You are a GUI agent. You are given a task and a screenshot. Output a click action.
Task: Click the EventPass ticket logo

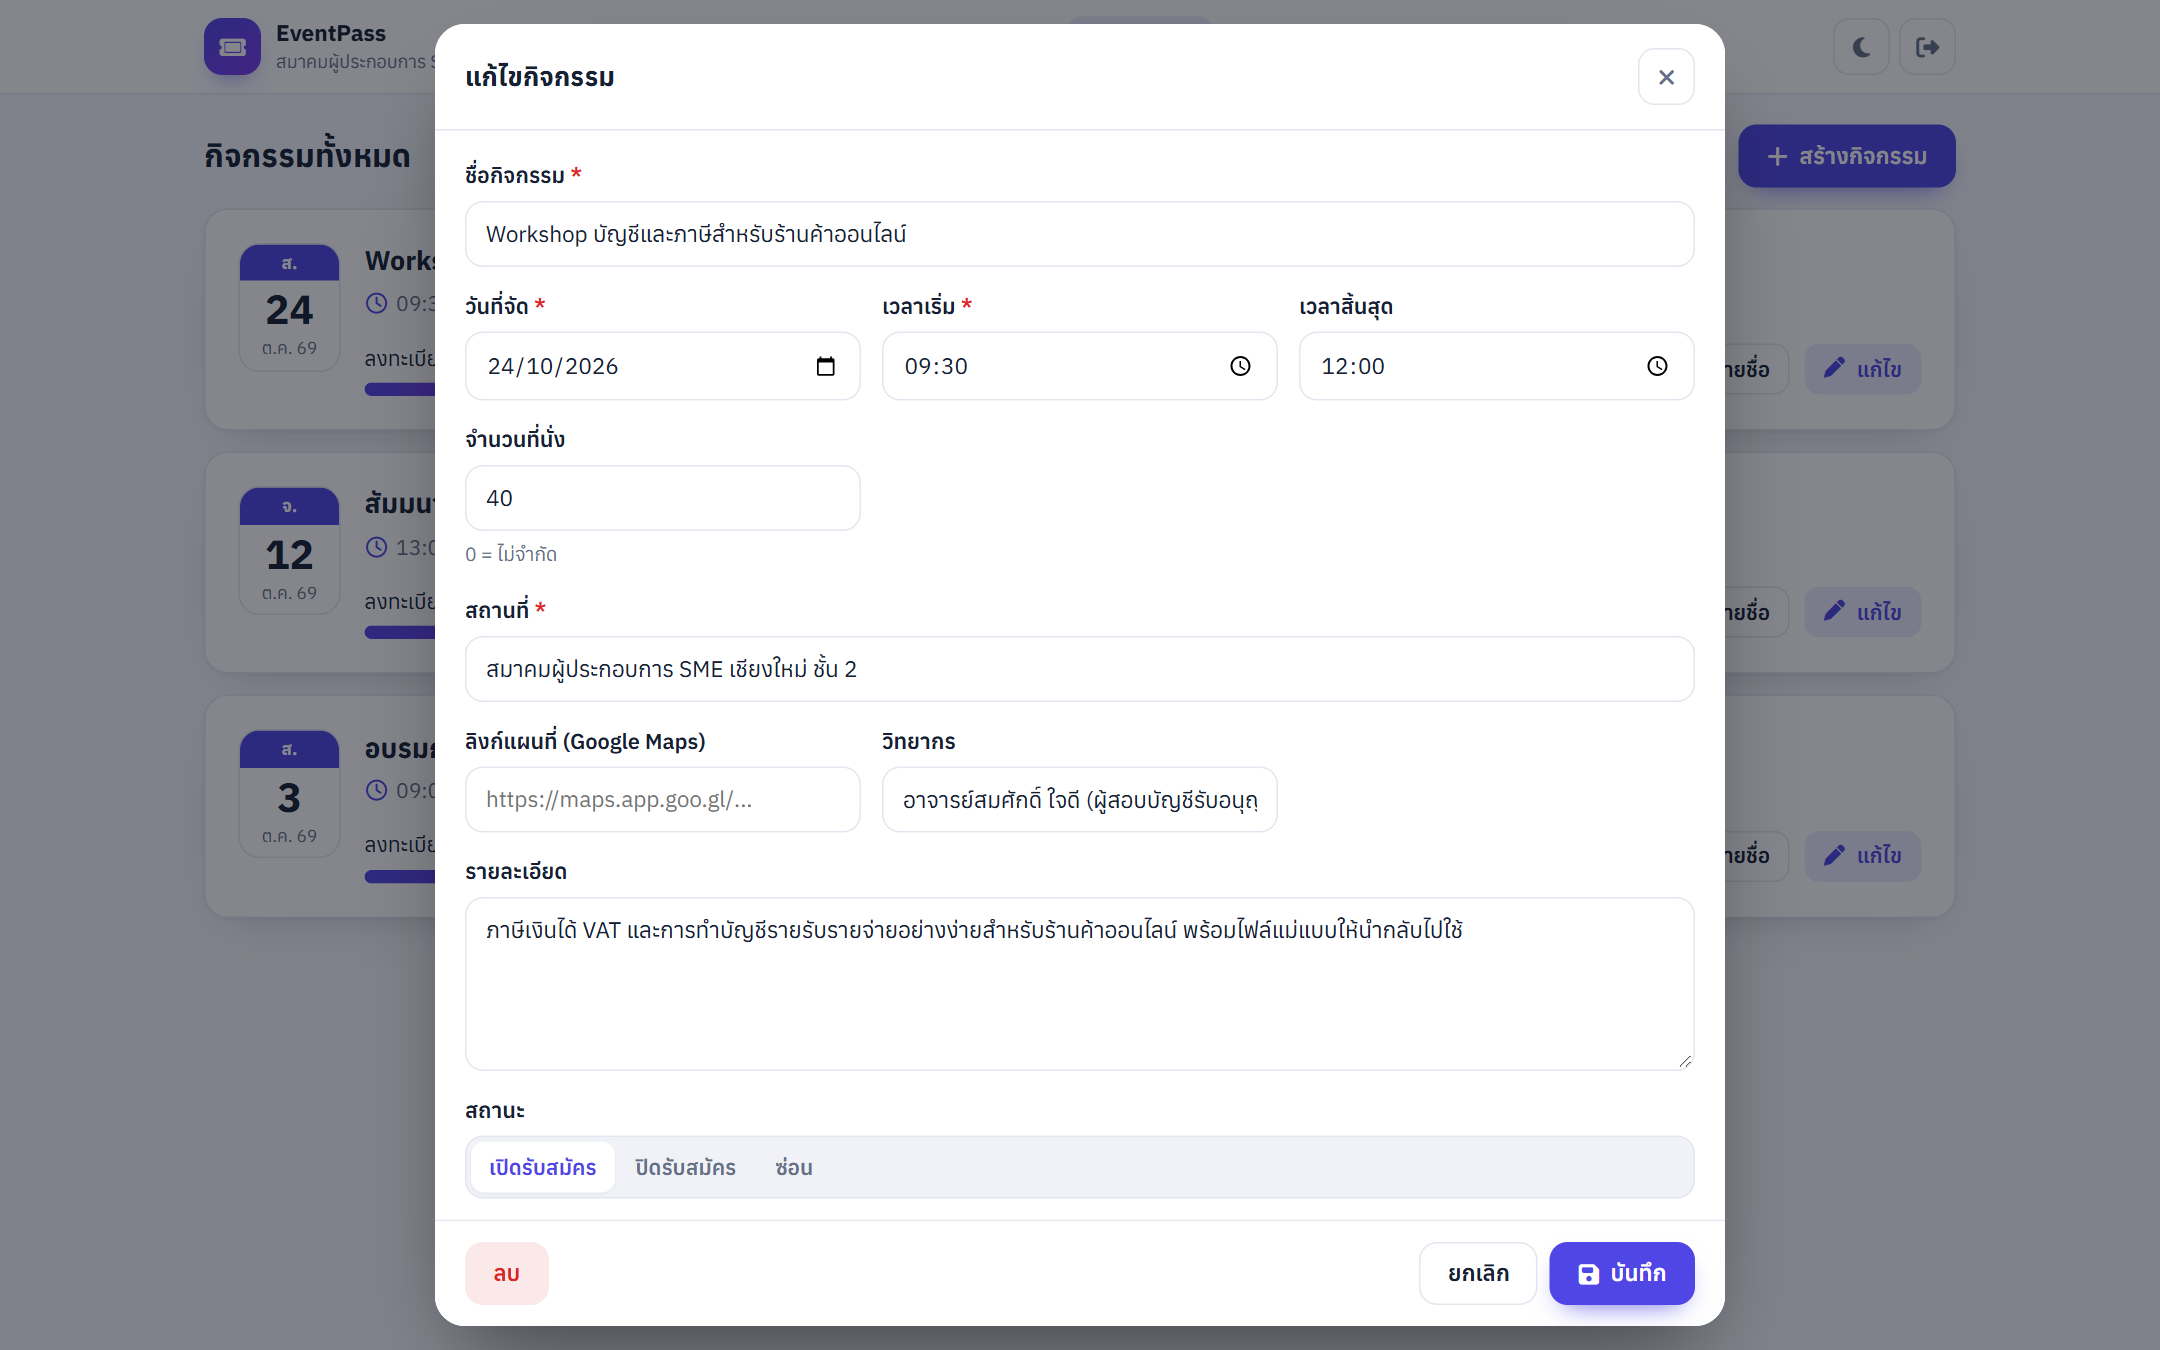pyautogui.click(x=232, y=47)
